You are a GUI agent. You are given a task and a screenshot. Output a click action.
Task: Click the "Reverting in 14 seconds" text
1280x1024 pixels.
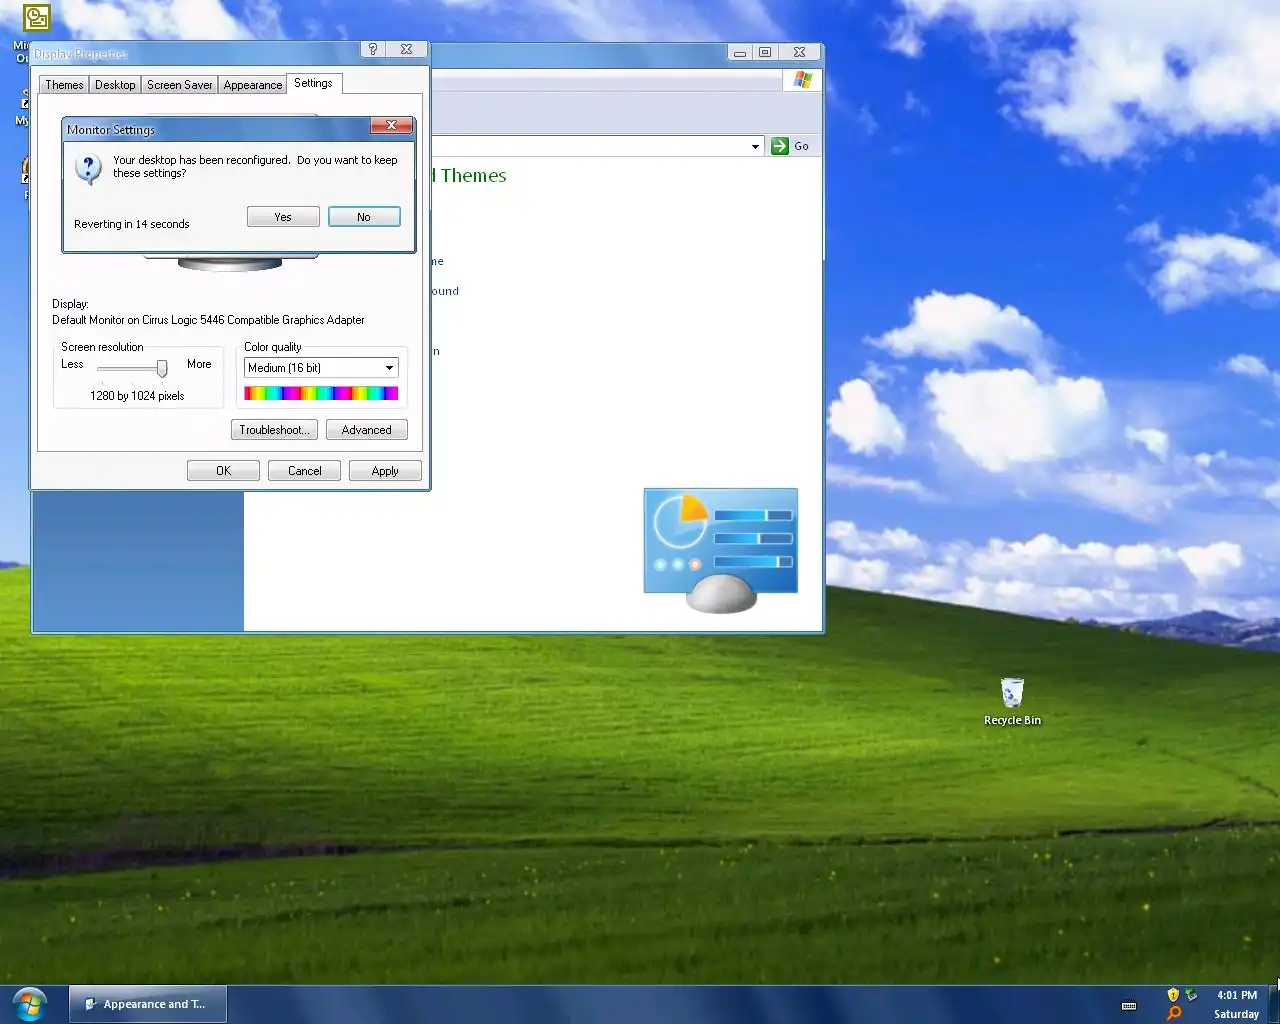131,224
